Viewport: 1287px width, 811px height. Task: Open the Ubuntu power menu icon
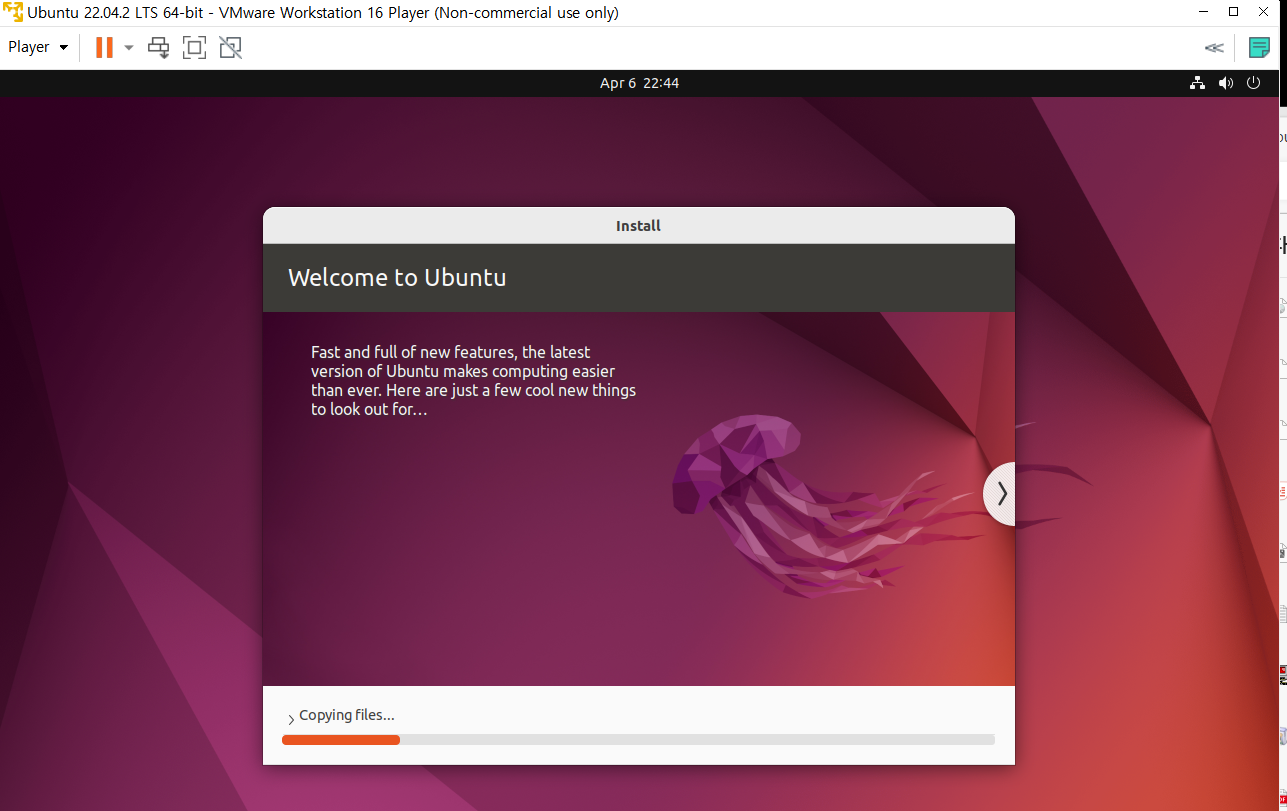coord(1254,83)
